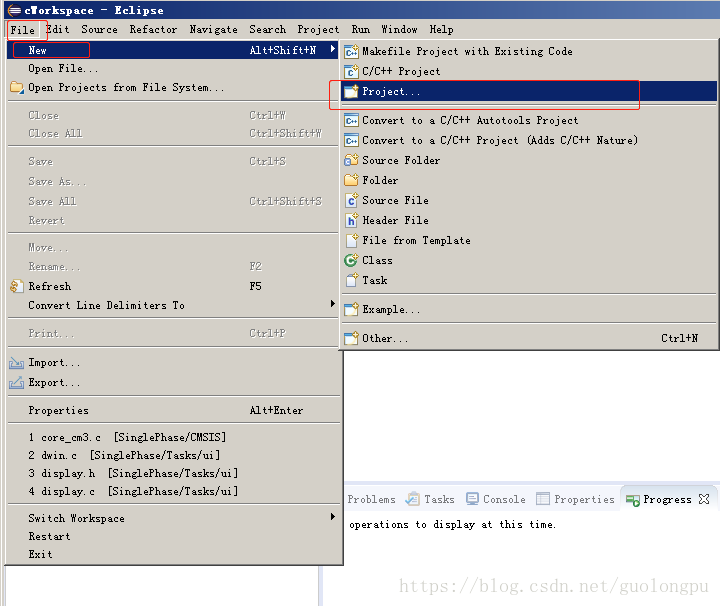This screenshot has width=720, height=606.
Task: Click the Open Projects from File System folder icon
Action: click(17, 87)
